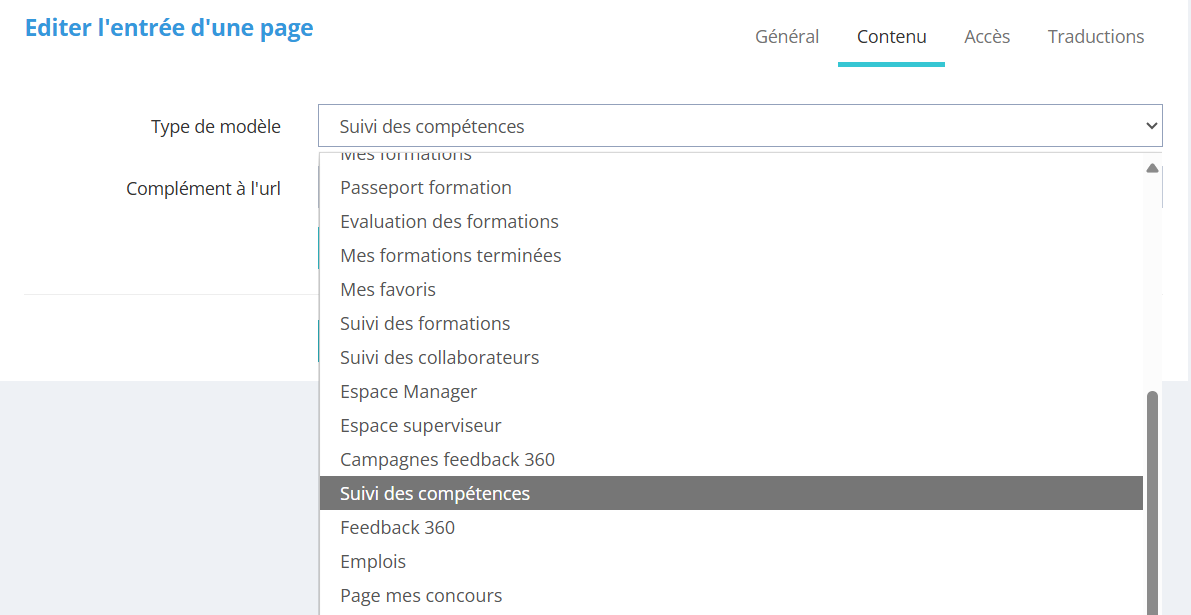Viewport: 1191px width, 615px height.
Task: Pick Mes favoris from list
Action: (388, 290)
